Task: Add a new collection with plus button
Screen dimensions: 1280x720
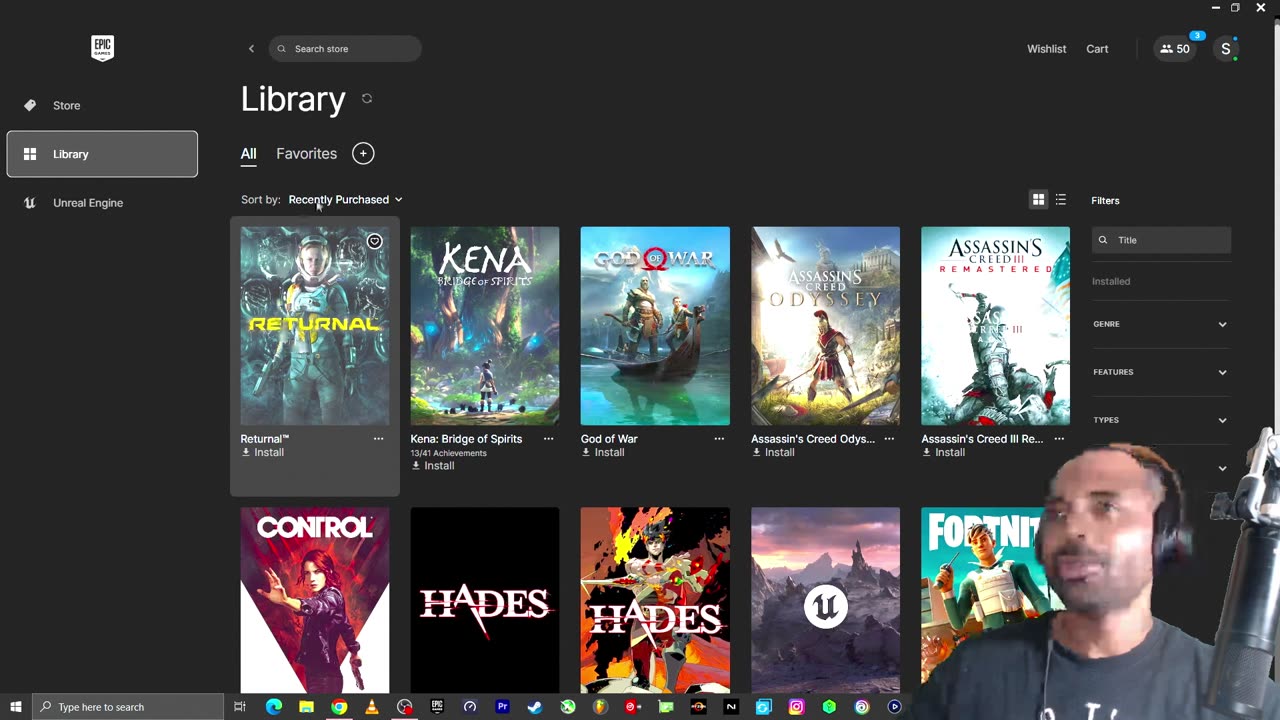Action: coord(363,153)
